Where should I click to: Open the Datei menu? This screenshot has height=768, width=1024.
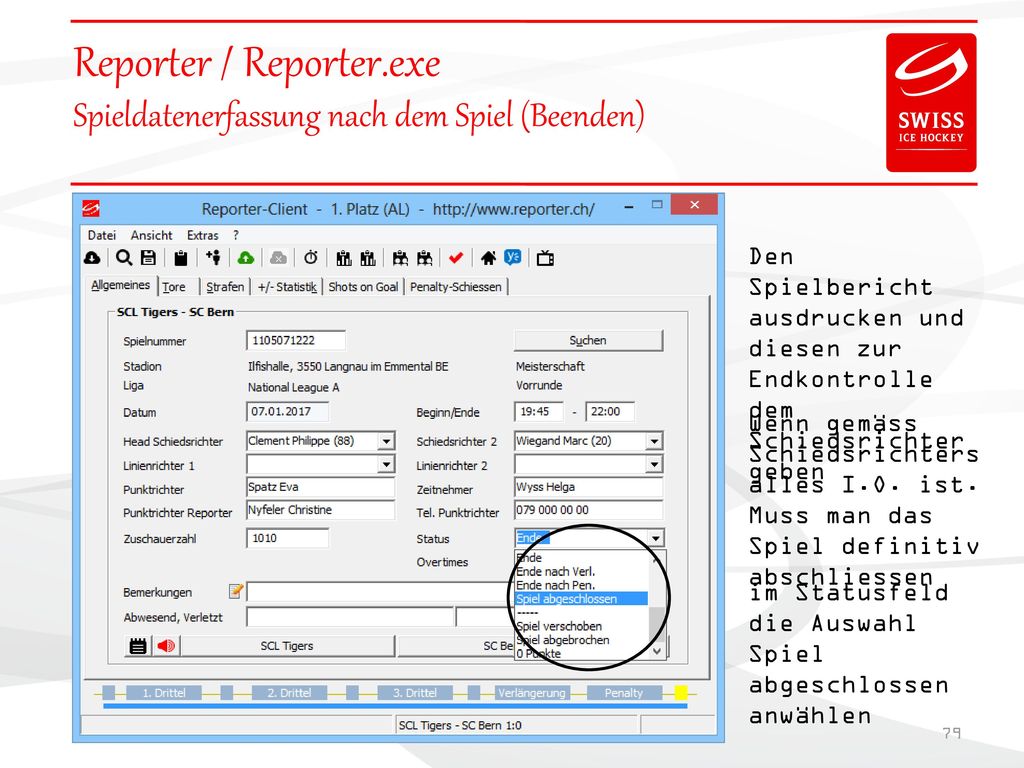(x=102, y=235)
